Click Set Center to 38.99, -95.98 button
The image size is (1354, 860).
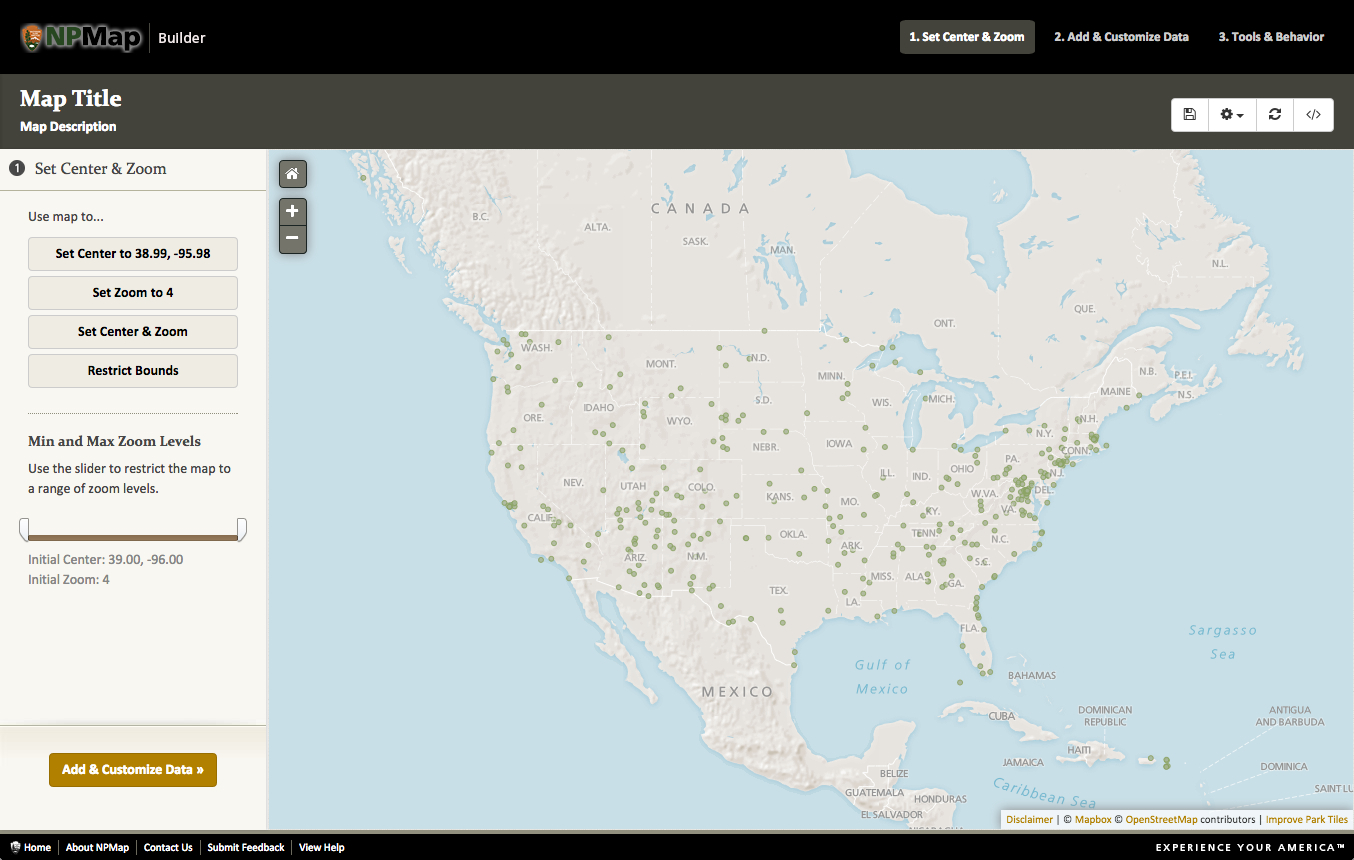pyautogui.click(x=133, y=254)
